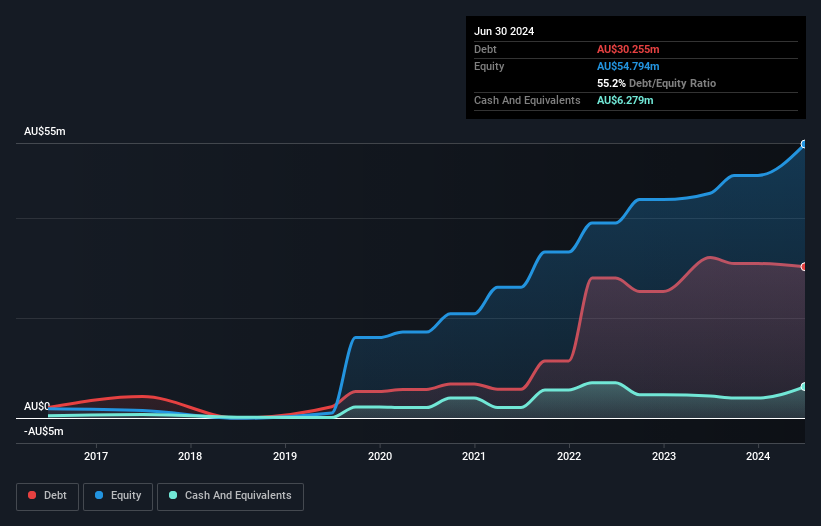Screen dimensions: 821x526
Task: Click the 2024 x-axis label
Action: tap(758, 456)
